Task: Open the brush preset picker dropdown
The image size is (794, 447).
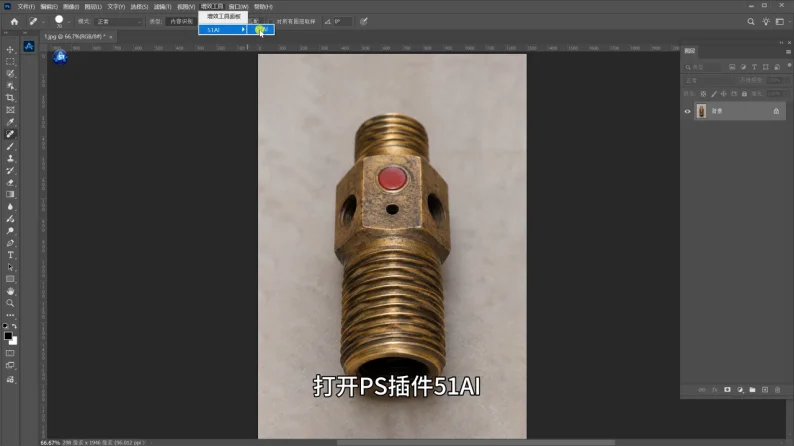Action: 69,22
